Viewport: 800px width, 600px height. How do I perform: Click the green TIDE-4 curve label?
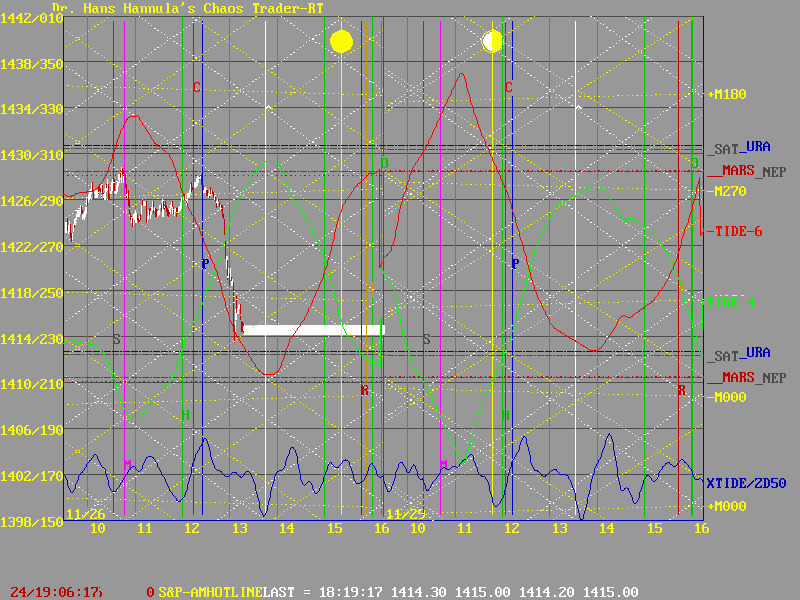click(731, 303)
